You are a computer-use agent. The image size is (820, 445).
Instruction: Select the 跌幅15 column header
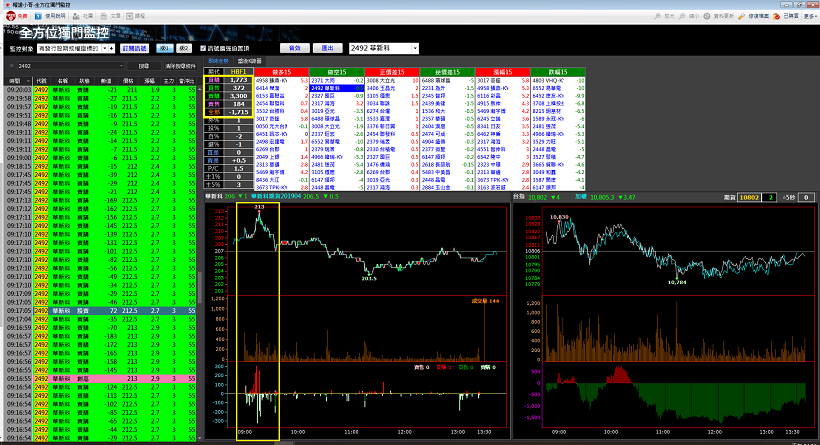(x=558, y=72)
